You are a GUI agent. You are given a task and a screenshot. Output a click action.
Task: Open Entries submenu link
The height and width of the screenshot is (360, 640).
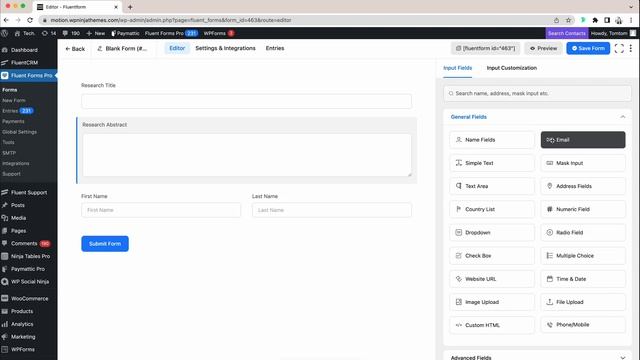click(10, 111)
